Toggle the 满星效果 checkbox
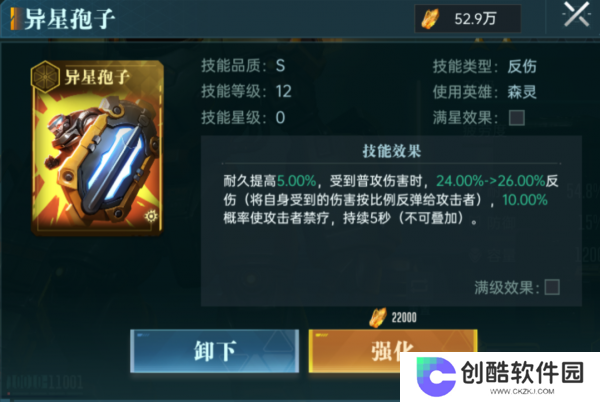600x402 pixels. [x=517, y=117]
